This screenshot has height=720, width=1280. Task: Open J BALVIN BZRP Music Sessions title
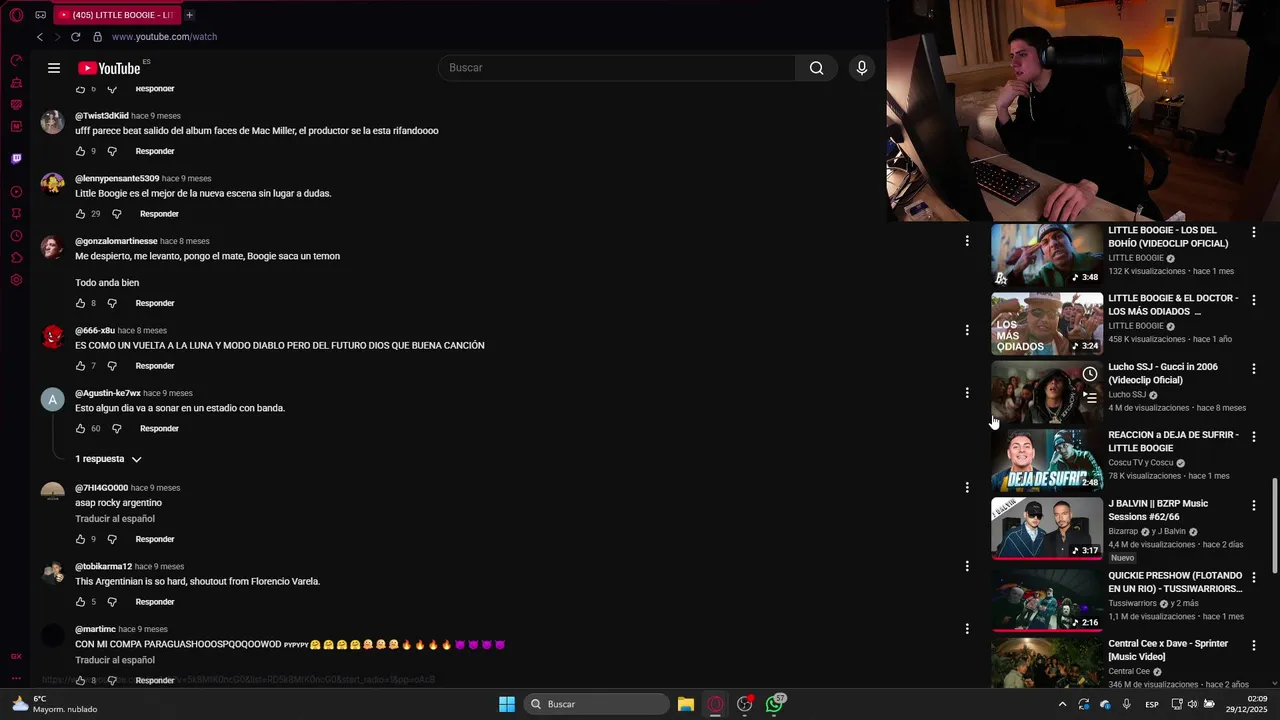pos(1158,510)
